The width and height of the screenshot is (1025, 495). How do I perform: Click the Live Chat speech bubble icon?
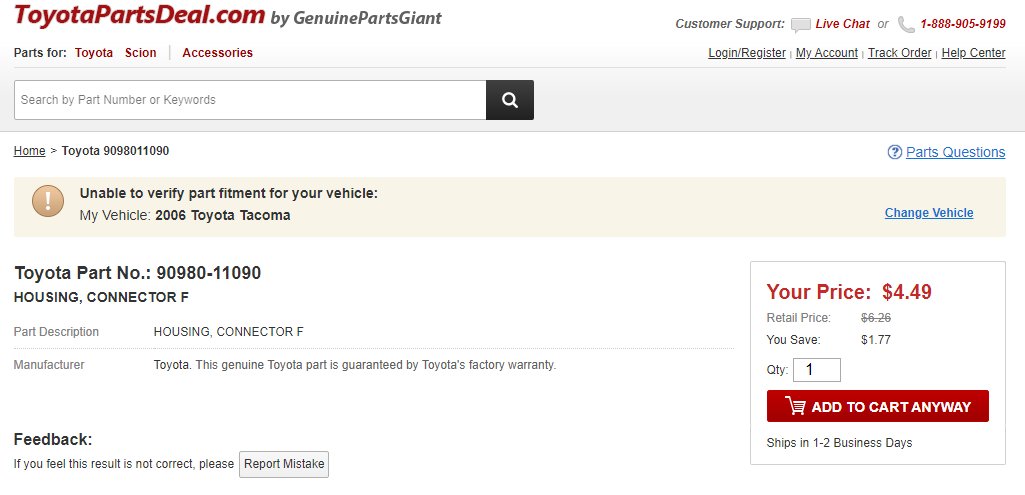tap(800, 25)
